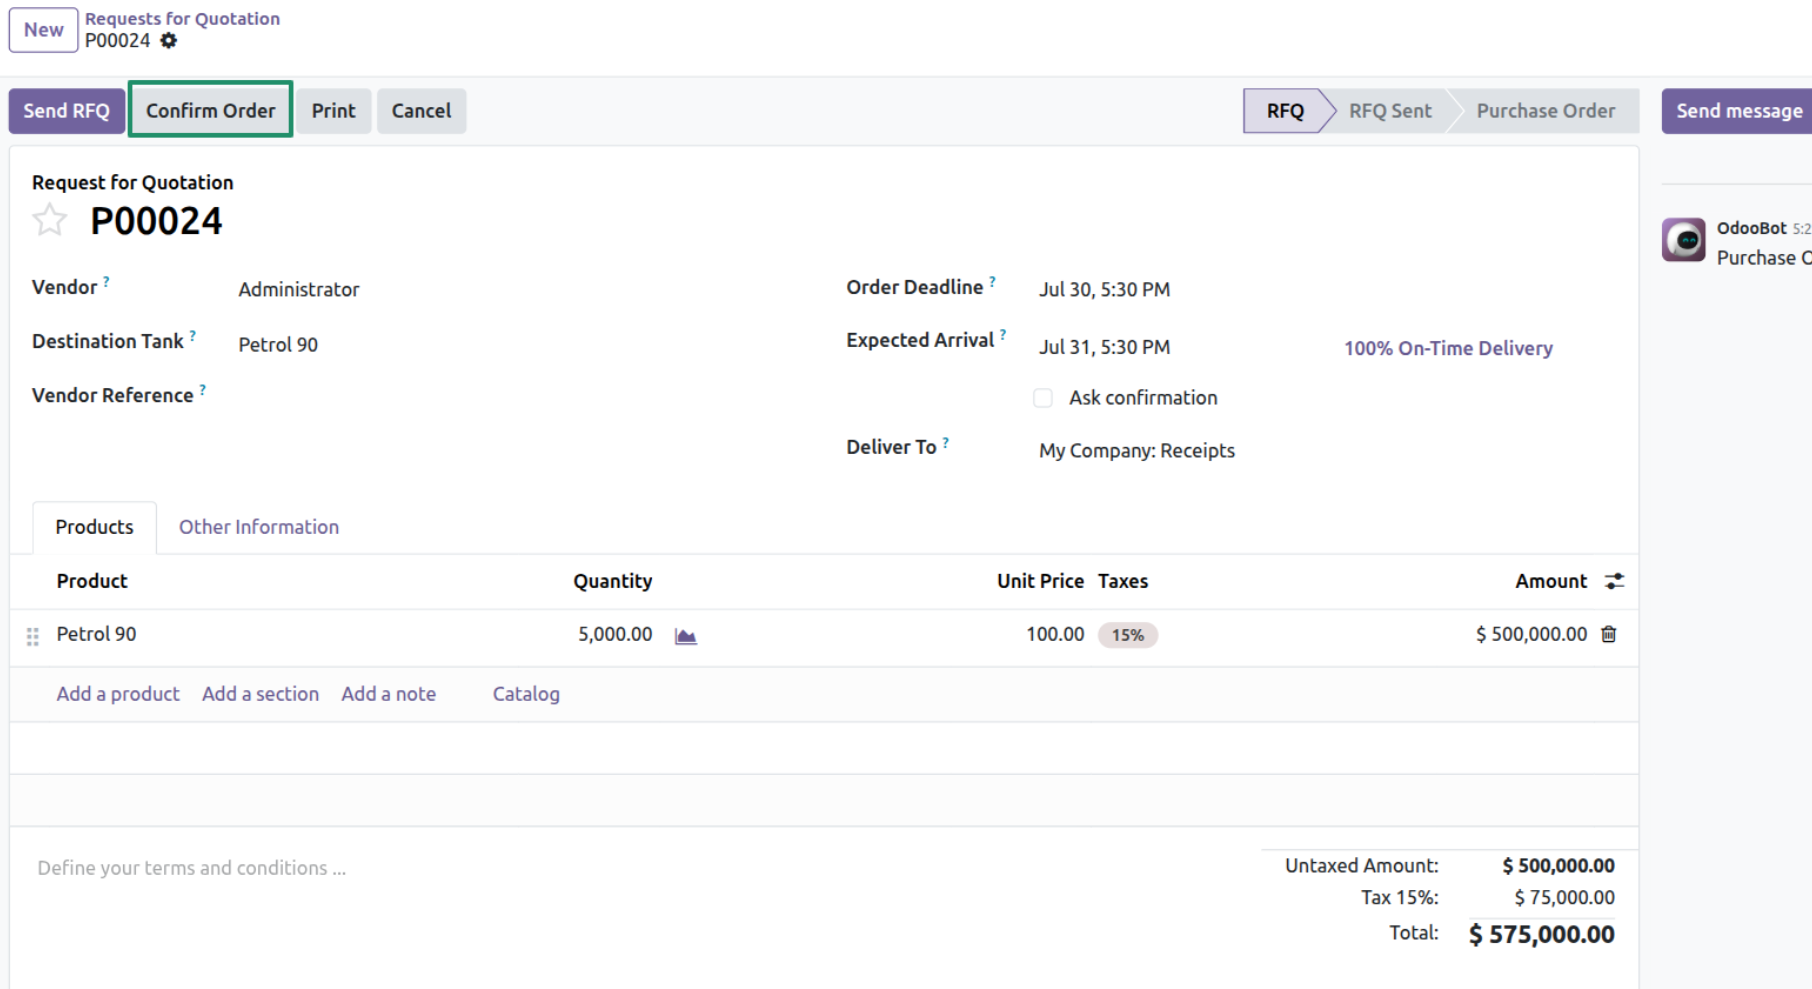The height and width of the screenshot is (989, 1812).
Task: Switch to the Other Information tab
Action: point(259,527)
